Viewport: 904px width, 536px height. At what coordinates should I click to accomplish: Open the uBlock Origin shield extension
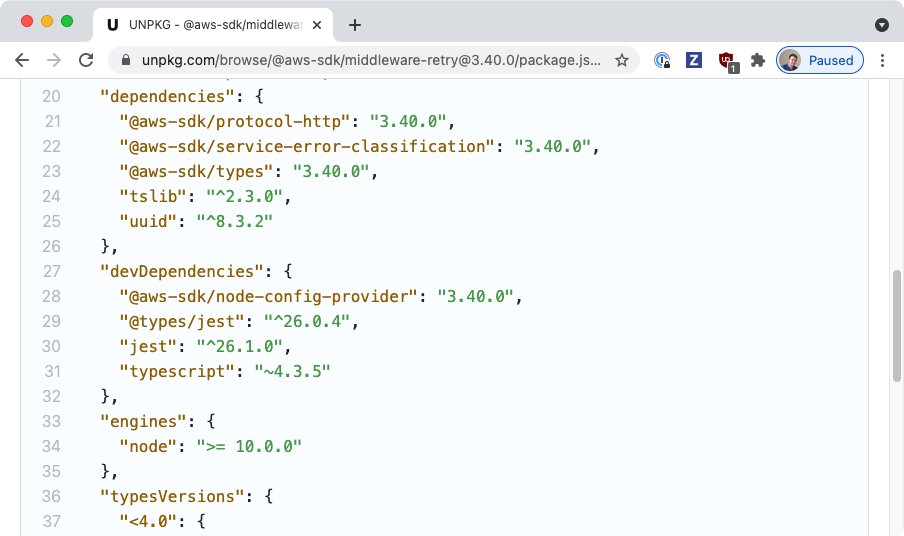726,61
